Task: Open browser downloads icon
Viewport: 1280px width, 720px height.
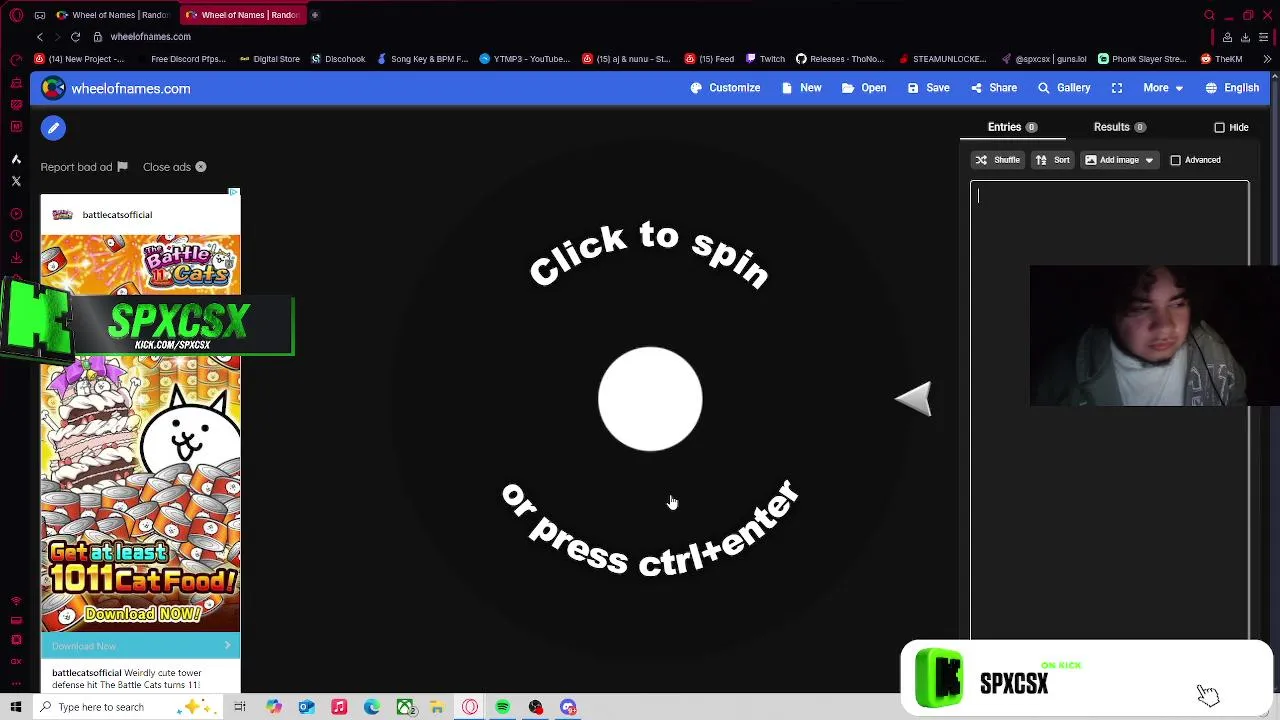Action: click(x=1245, y=37)
